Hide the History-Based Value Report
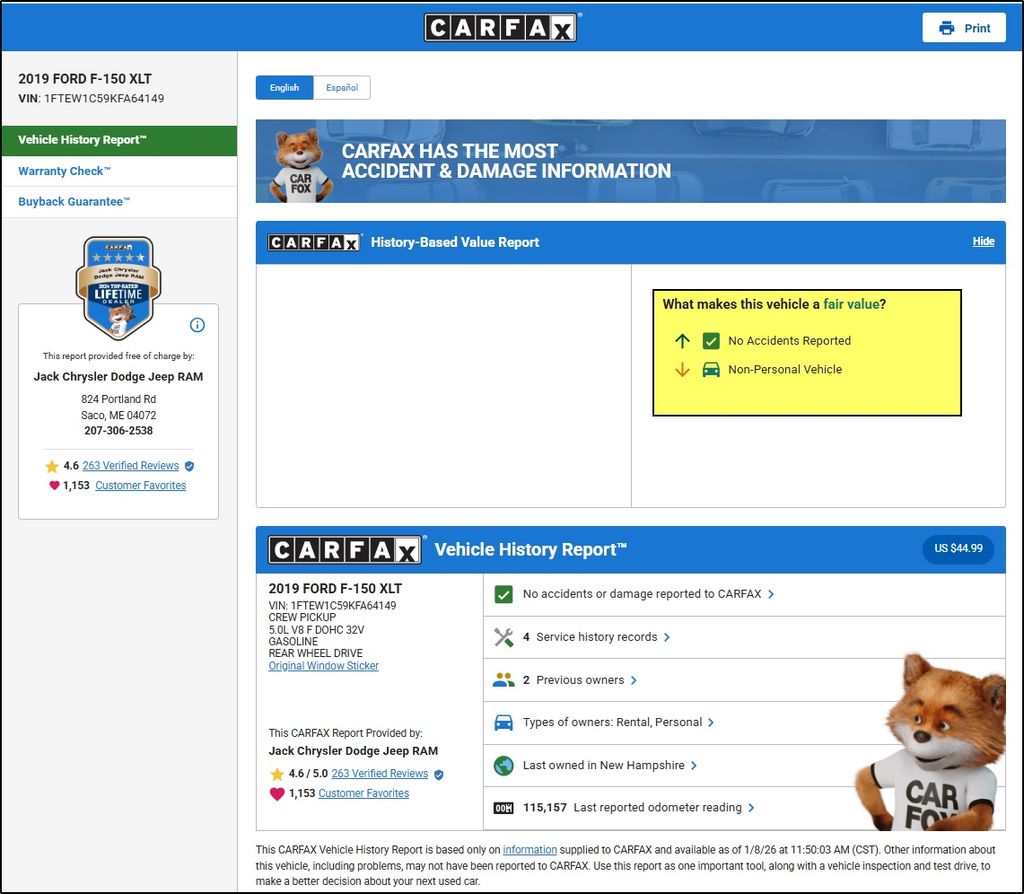 click(983, 242)
